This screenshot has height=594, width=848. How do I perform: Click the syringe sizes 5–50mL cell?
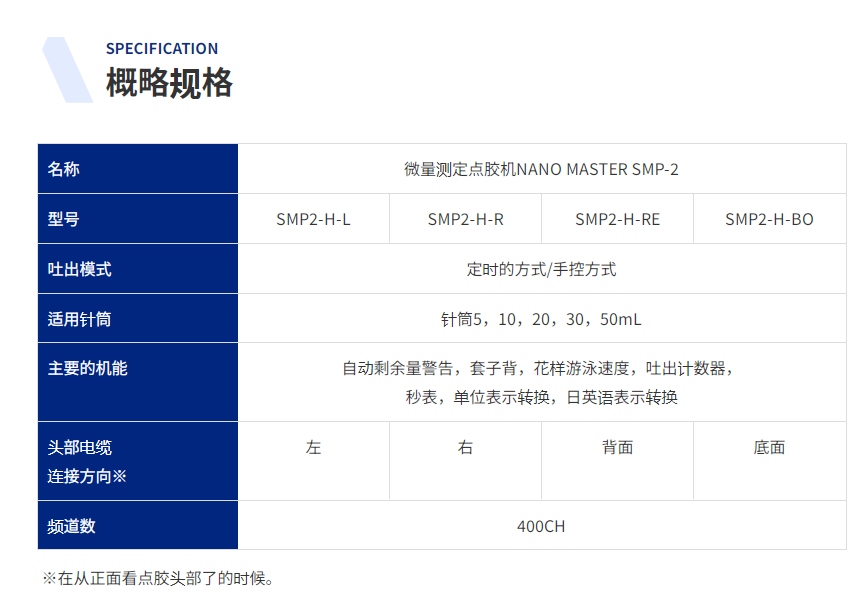click(540, 319)
